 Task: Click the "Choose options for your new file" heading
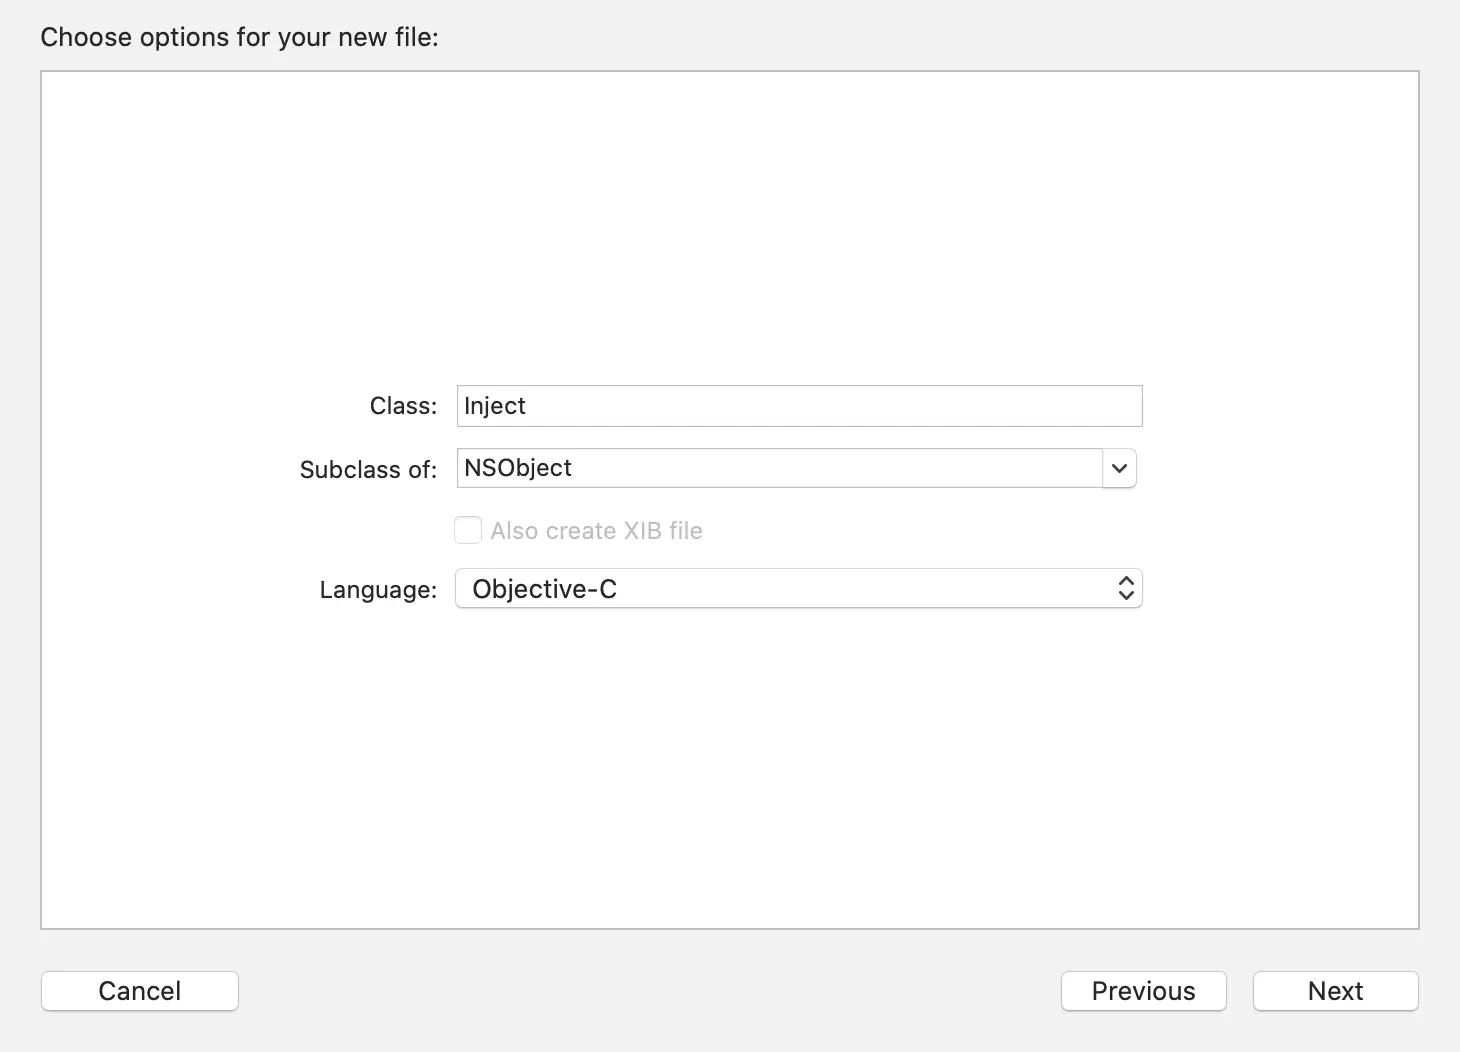(x=239, y=38)
